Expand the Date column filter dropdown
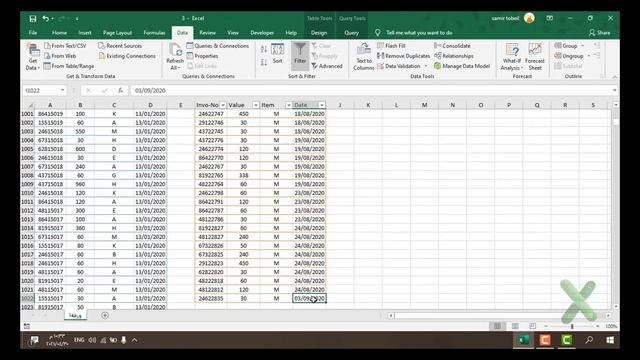The height and width of the screenshot is (360, 640). coord(322,105)
